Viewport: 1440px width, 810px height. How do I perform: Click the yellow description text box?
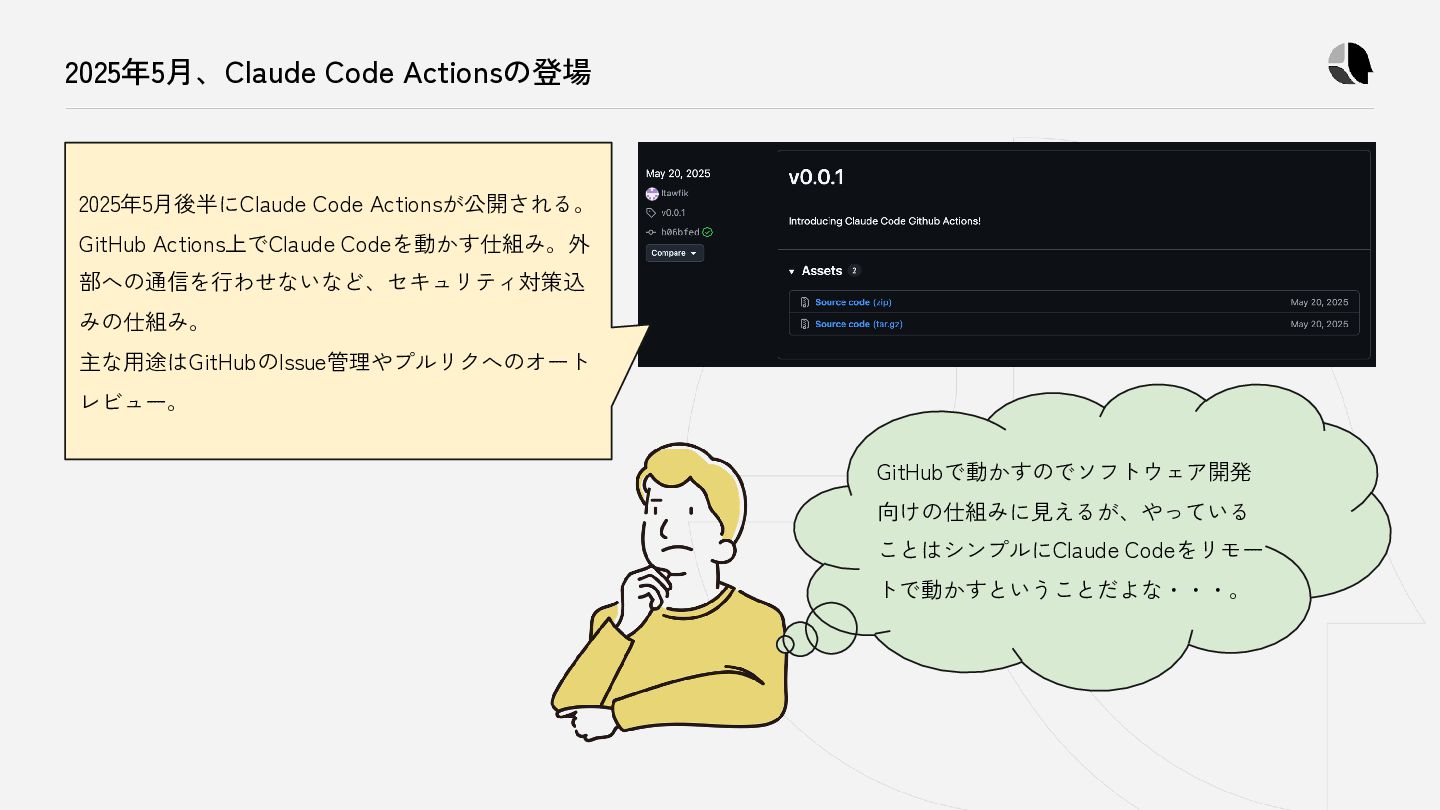click(338, 301)
